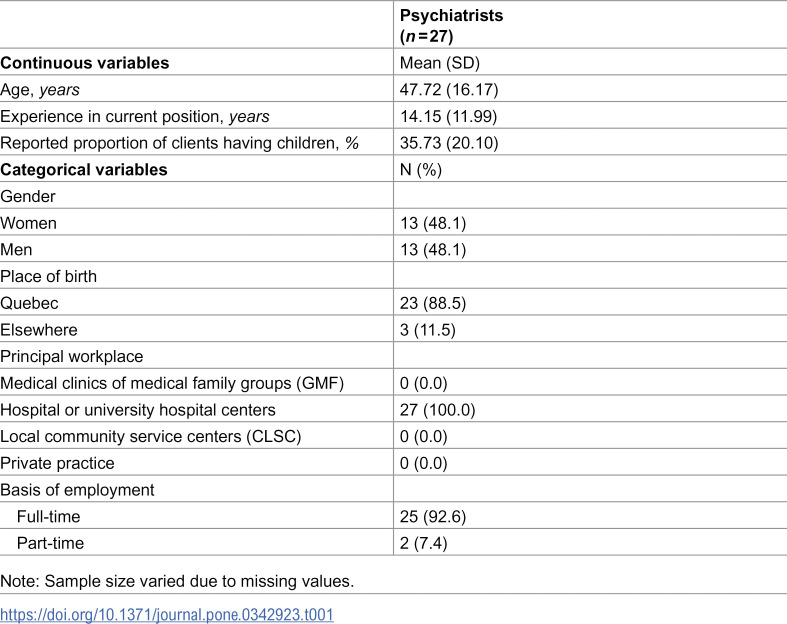787x624 pixels.
Task: Click Reported proportion of clients having children
Action: (179, 143)
